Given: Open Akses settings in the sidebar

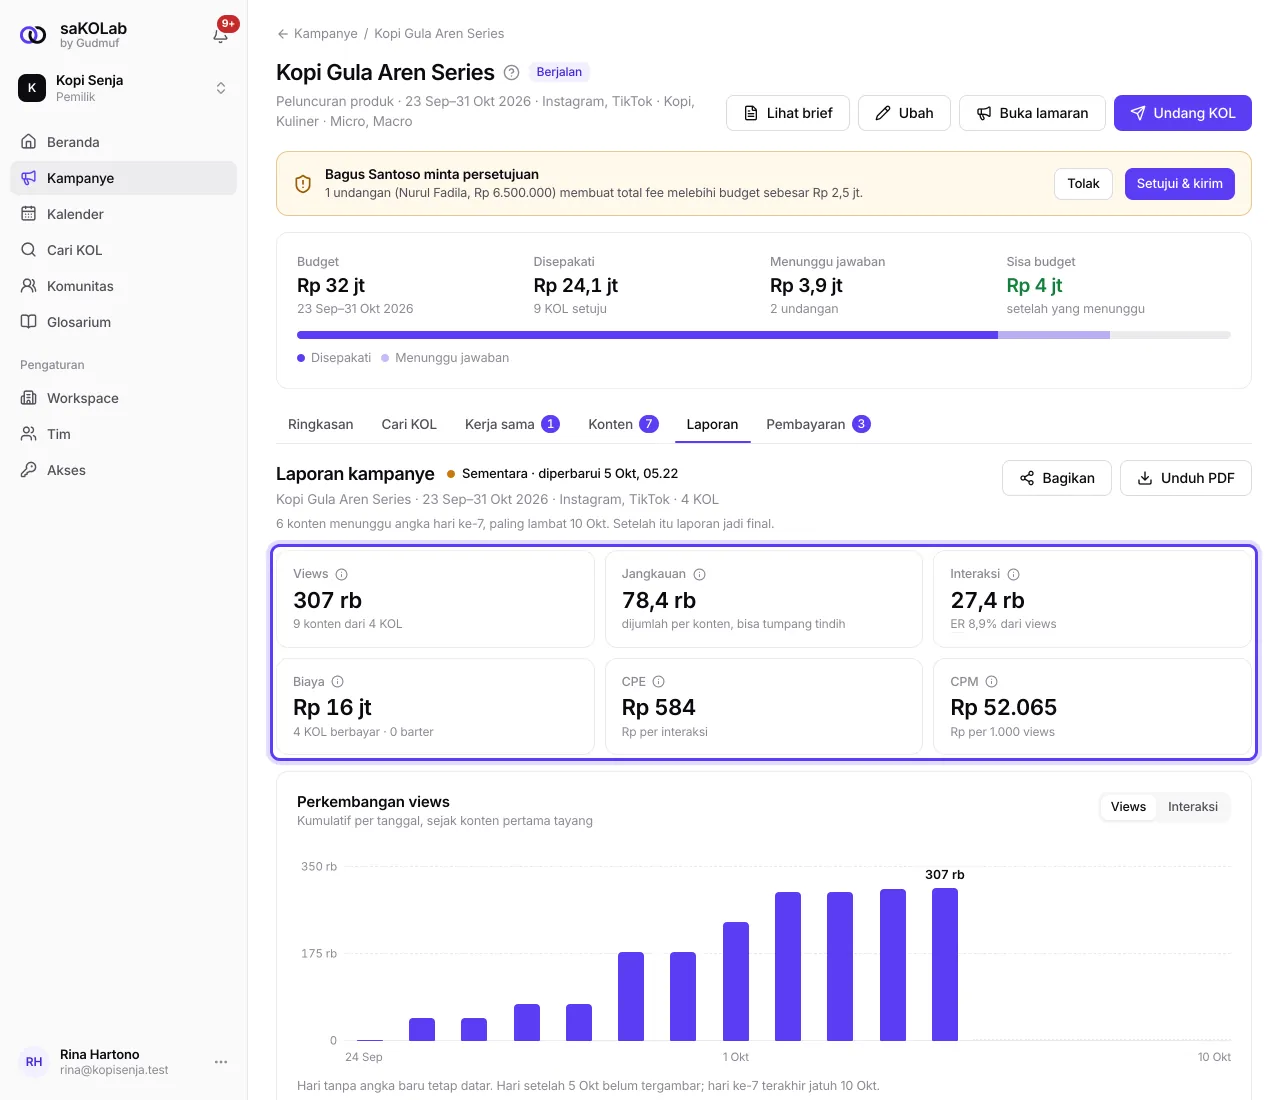Looking at the screenshot, I should click(x=123, y=470).
